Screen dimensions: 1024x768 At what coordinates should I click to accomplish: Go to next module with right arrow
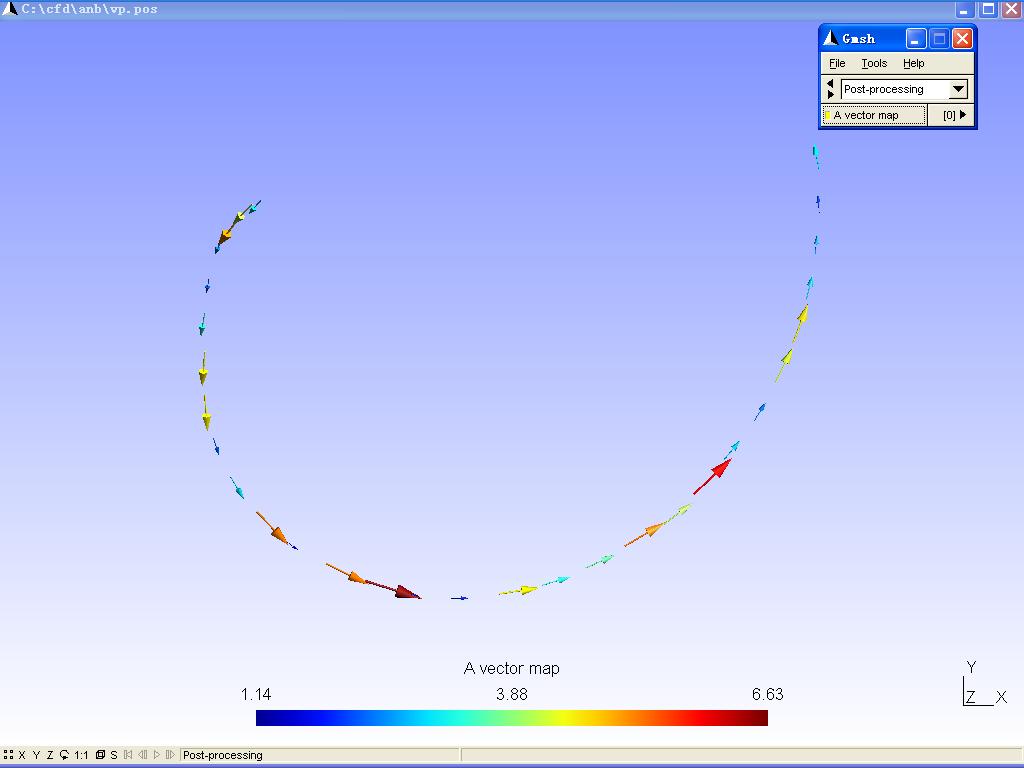(x=830, y=95)
